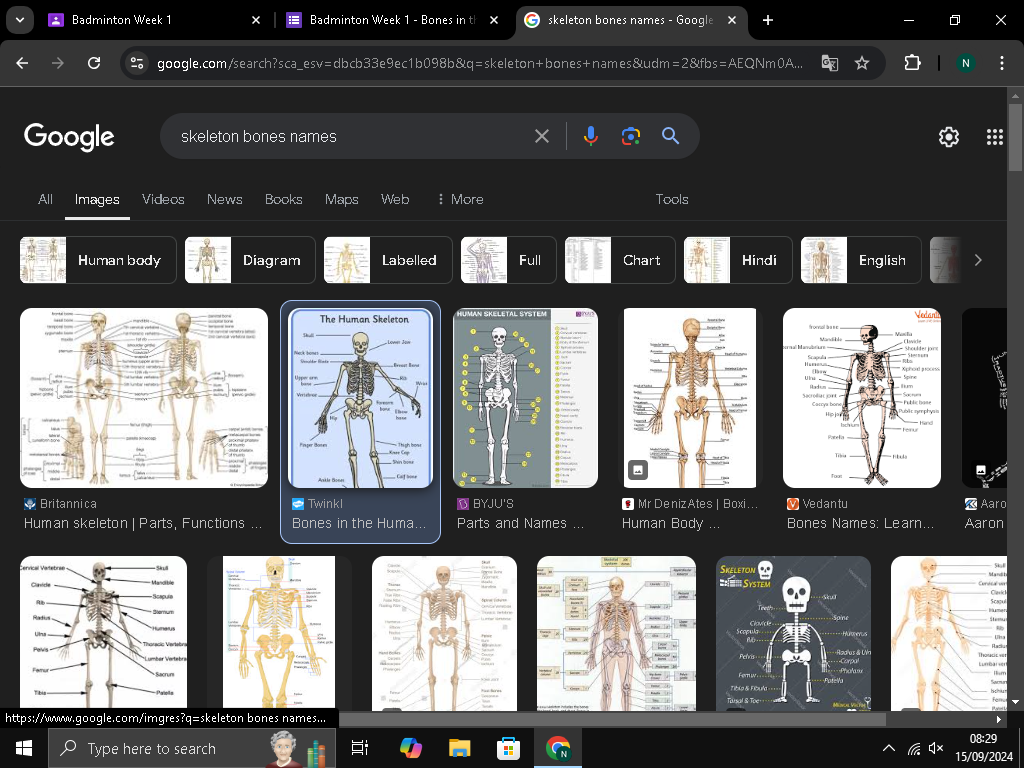Open BYJU'S skeletal system image
This screenshot has width=1024, height=768.
(x=526, y=398)
